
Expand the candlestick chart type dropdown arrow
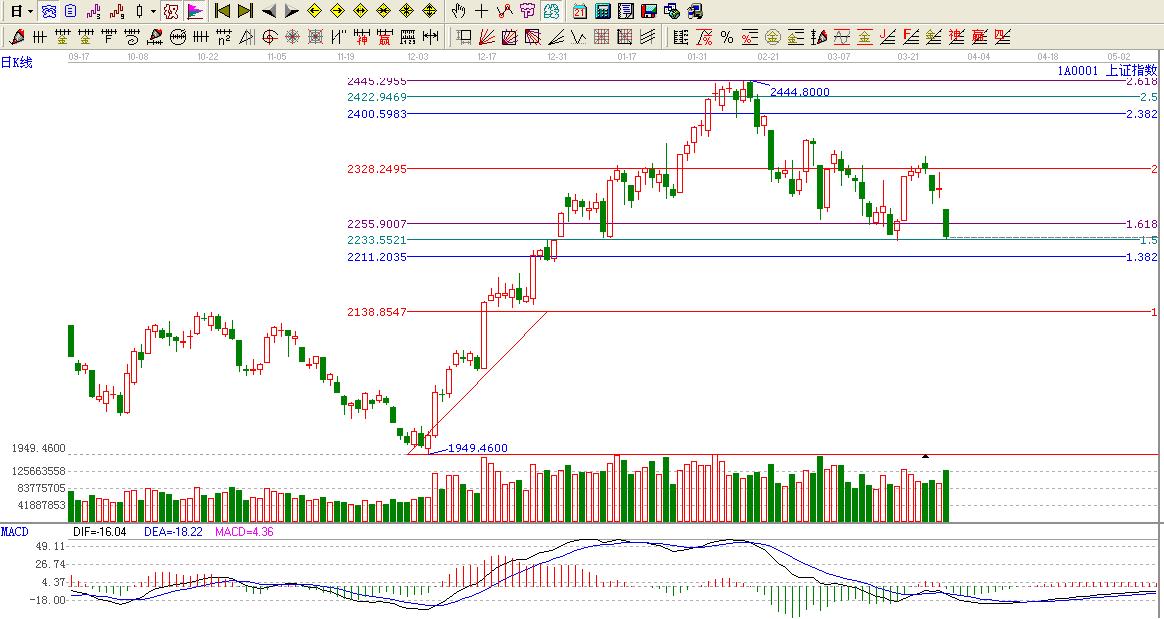152,12
